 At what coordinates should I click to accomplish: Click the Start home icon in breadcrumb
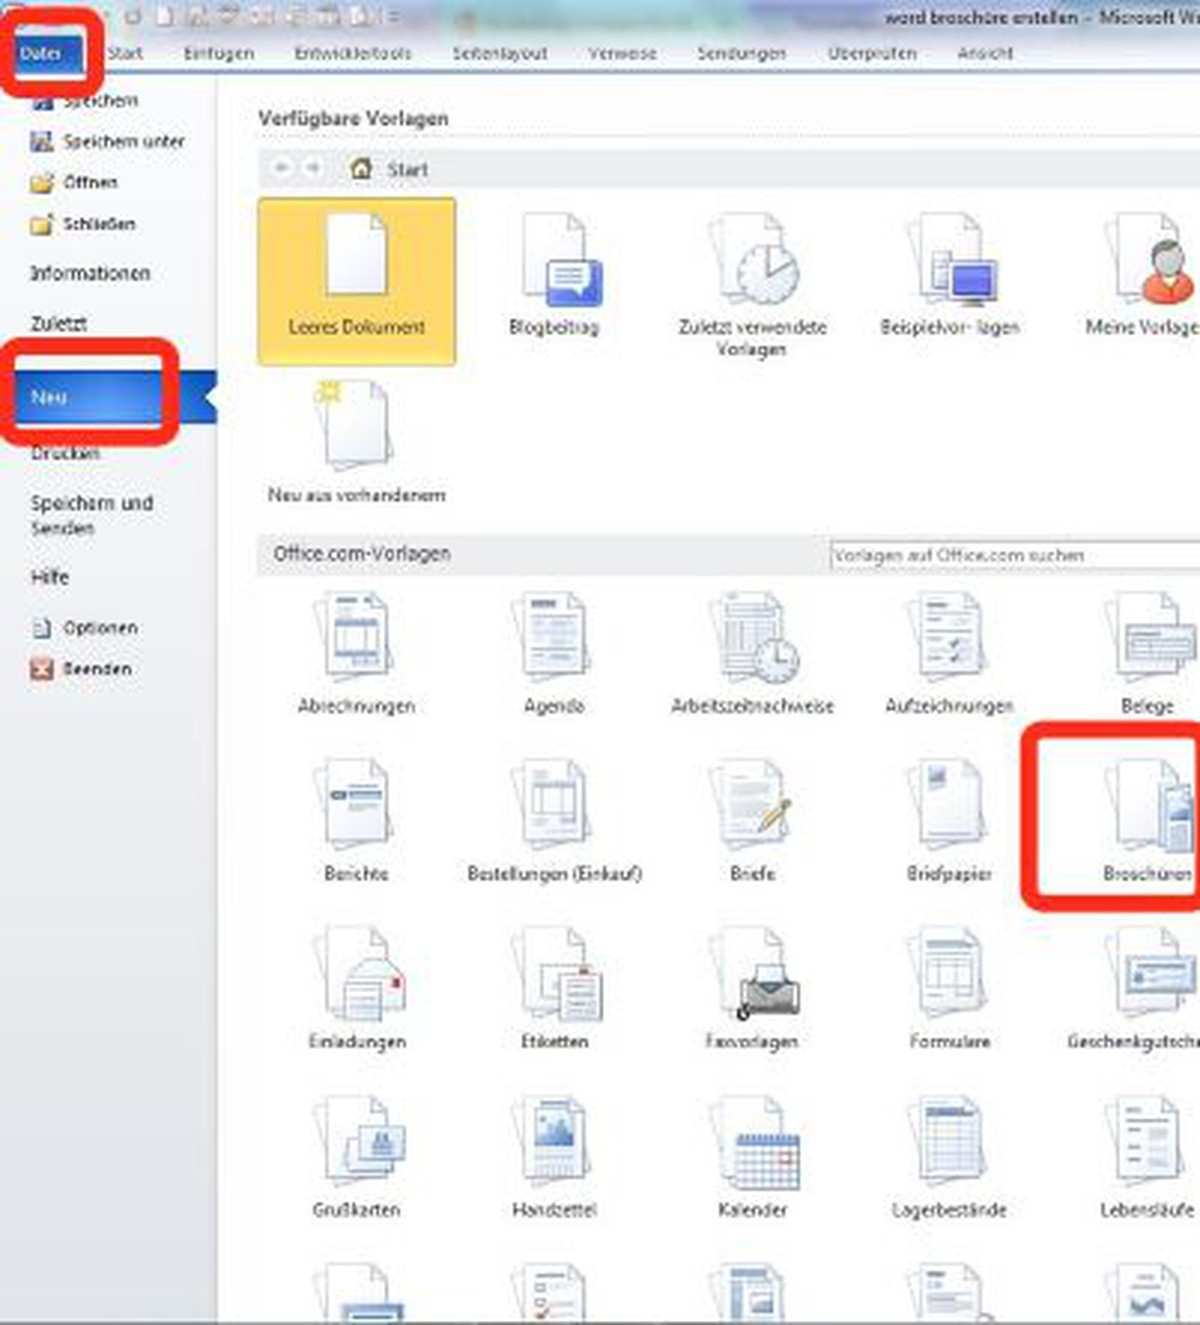coord(362,169)
